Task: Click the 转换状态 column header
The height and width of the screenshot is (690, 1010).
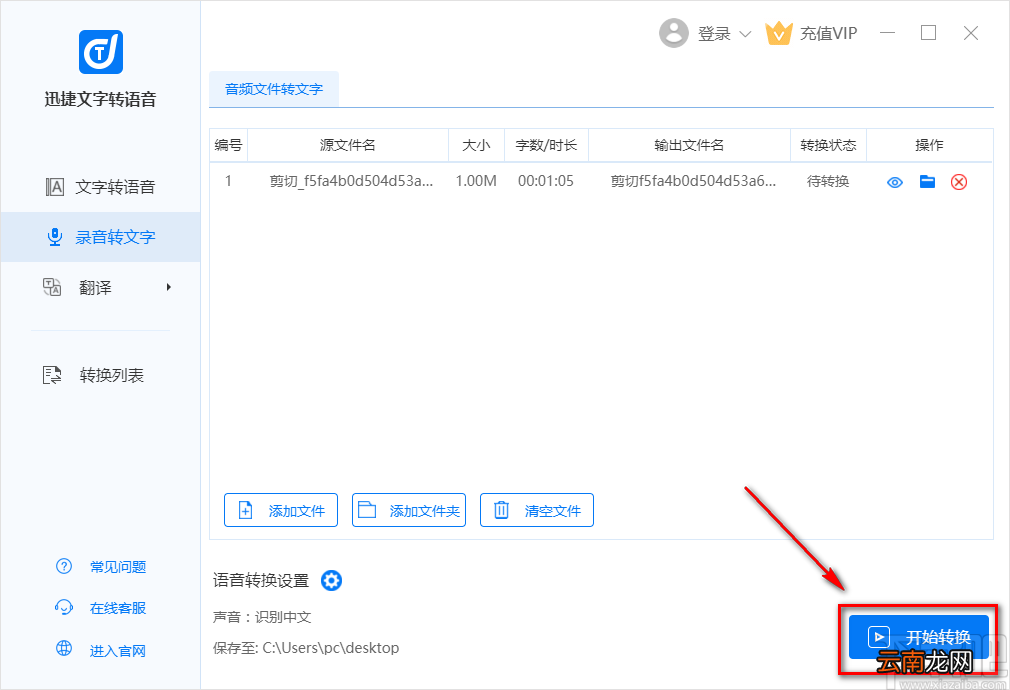Action: point(828,145)
